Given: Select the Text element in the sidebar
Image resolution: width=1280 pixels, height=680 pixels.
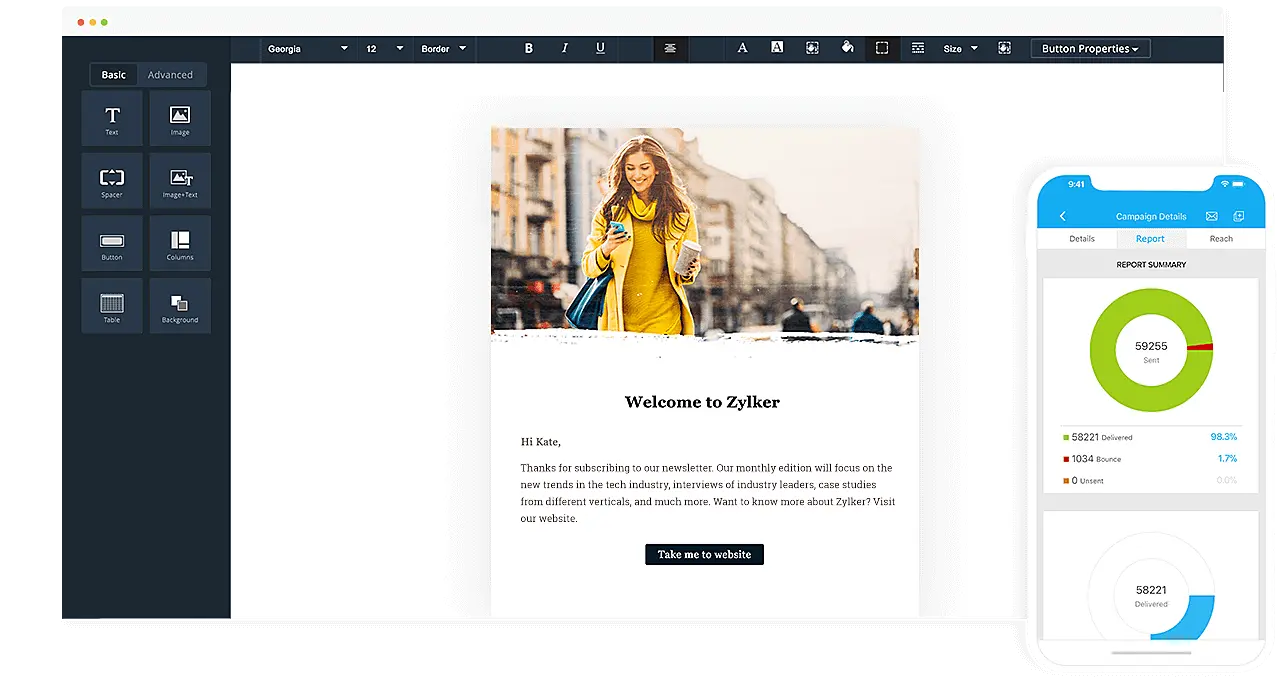Looking at the screenshot, I should [111, 117].
